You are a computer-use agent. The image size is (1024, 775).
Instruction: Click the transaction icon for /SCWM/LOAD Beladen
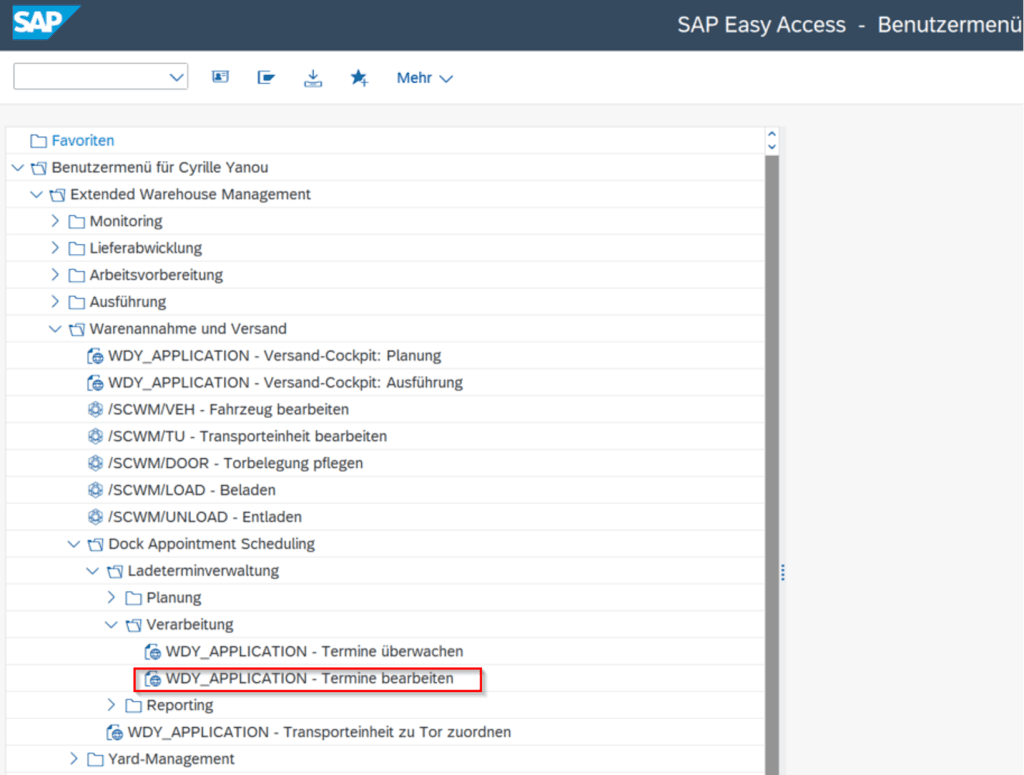[95, 490]
